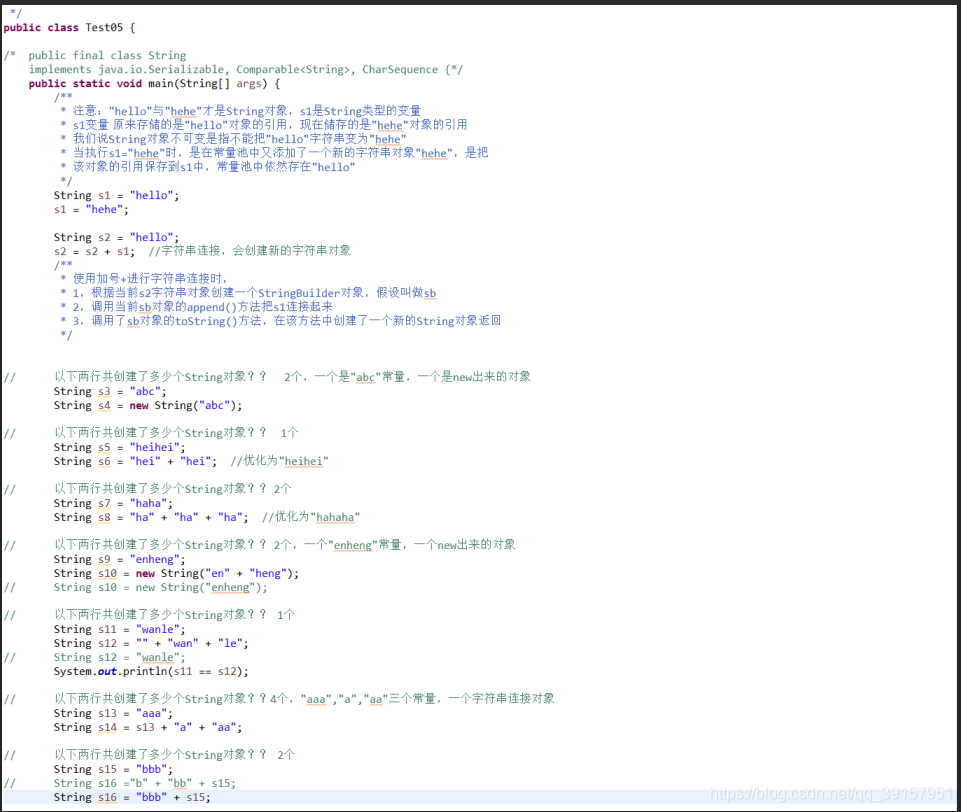Click the line 'String s14 = s13 + "a" + "aa";'

point(148,727)
